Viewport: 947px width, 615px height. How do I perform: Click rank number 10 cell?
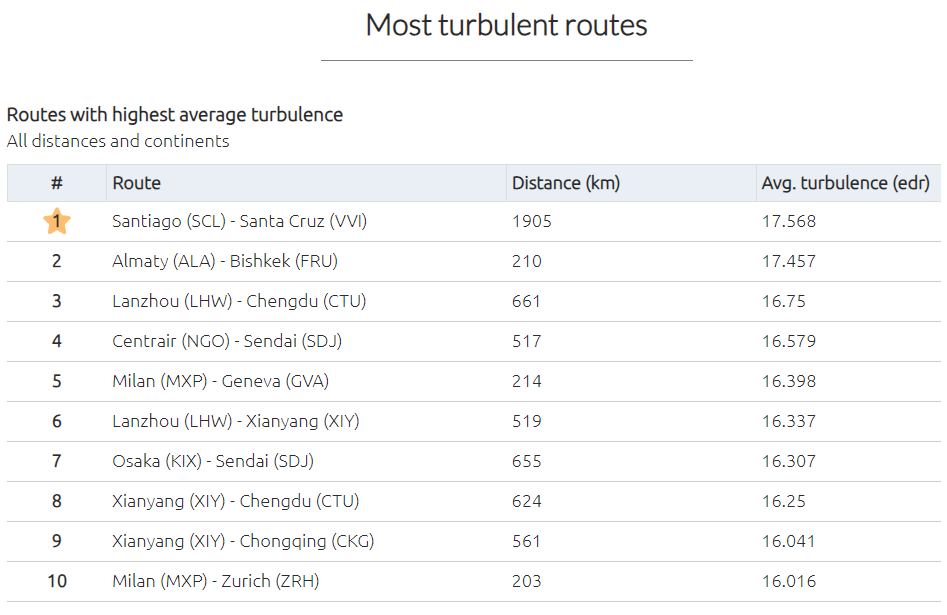click(57, 581)
